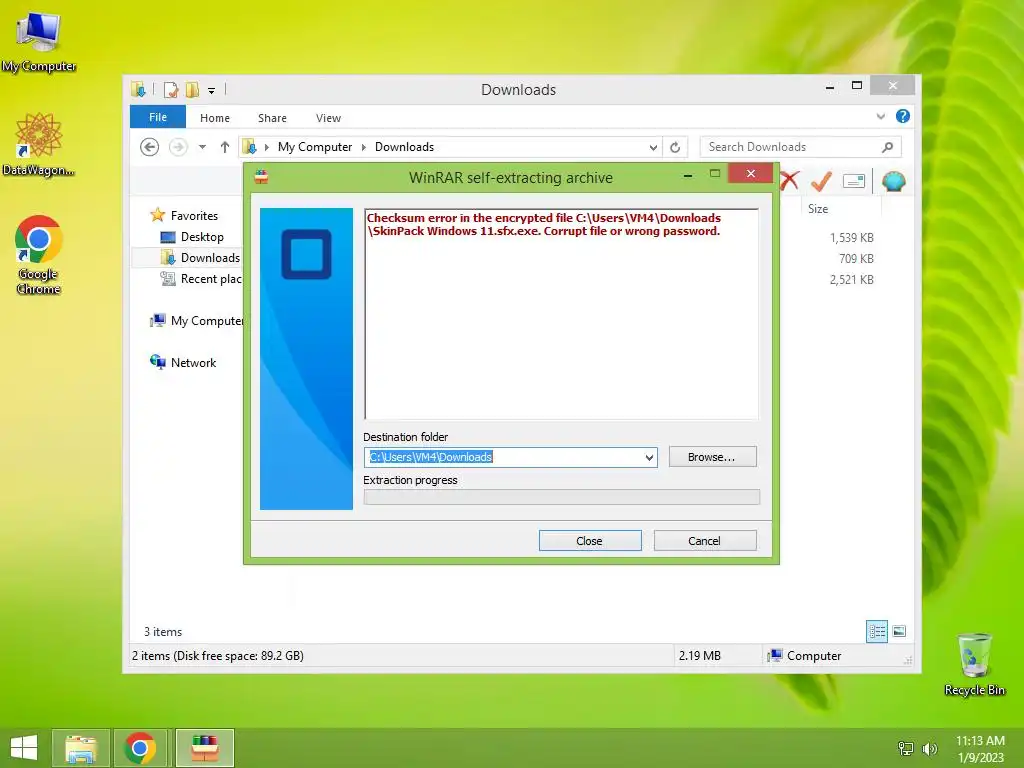Switch to large thumbnails view icon
The width and height of the screenshot is (1024, 768).
point(899,631)
